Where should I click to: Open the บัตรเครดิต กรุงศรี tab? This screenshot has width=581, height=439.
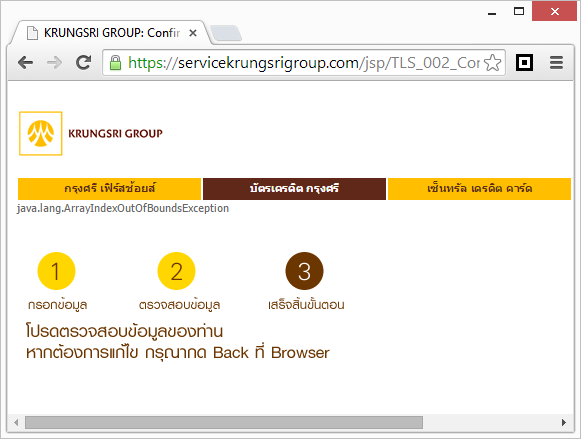[x=294, y=189]
